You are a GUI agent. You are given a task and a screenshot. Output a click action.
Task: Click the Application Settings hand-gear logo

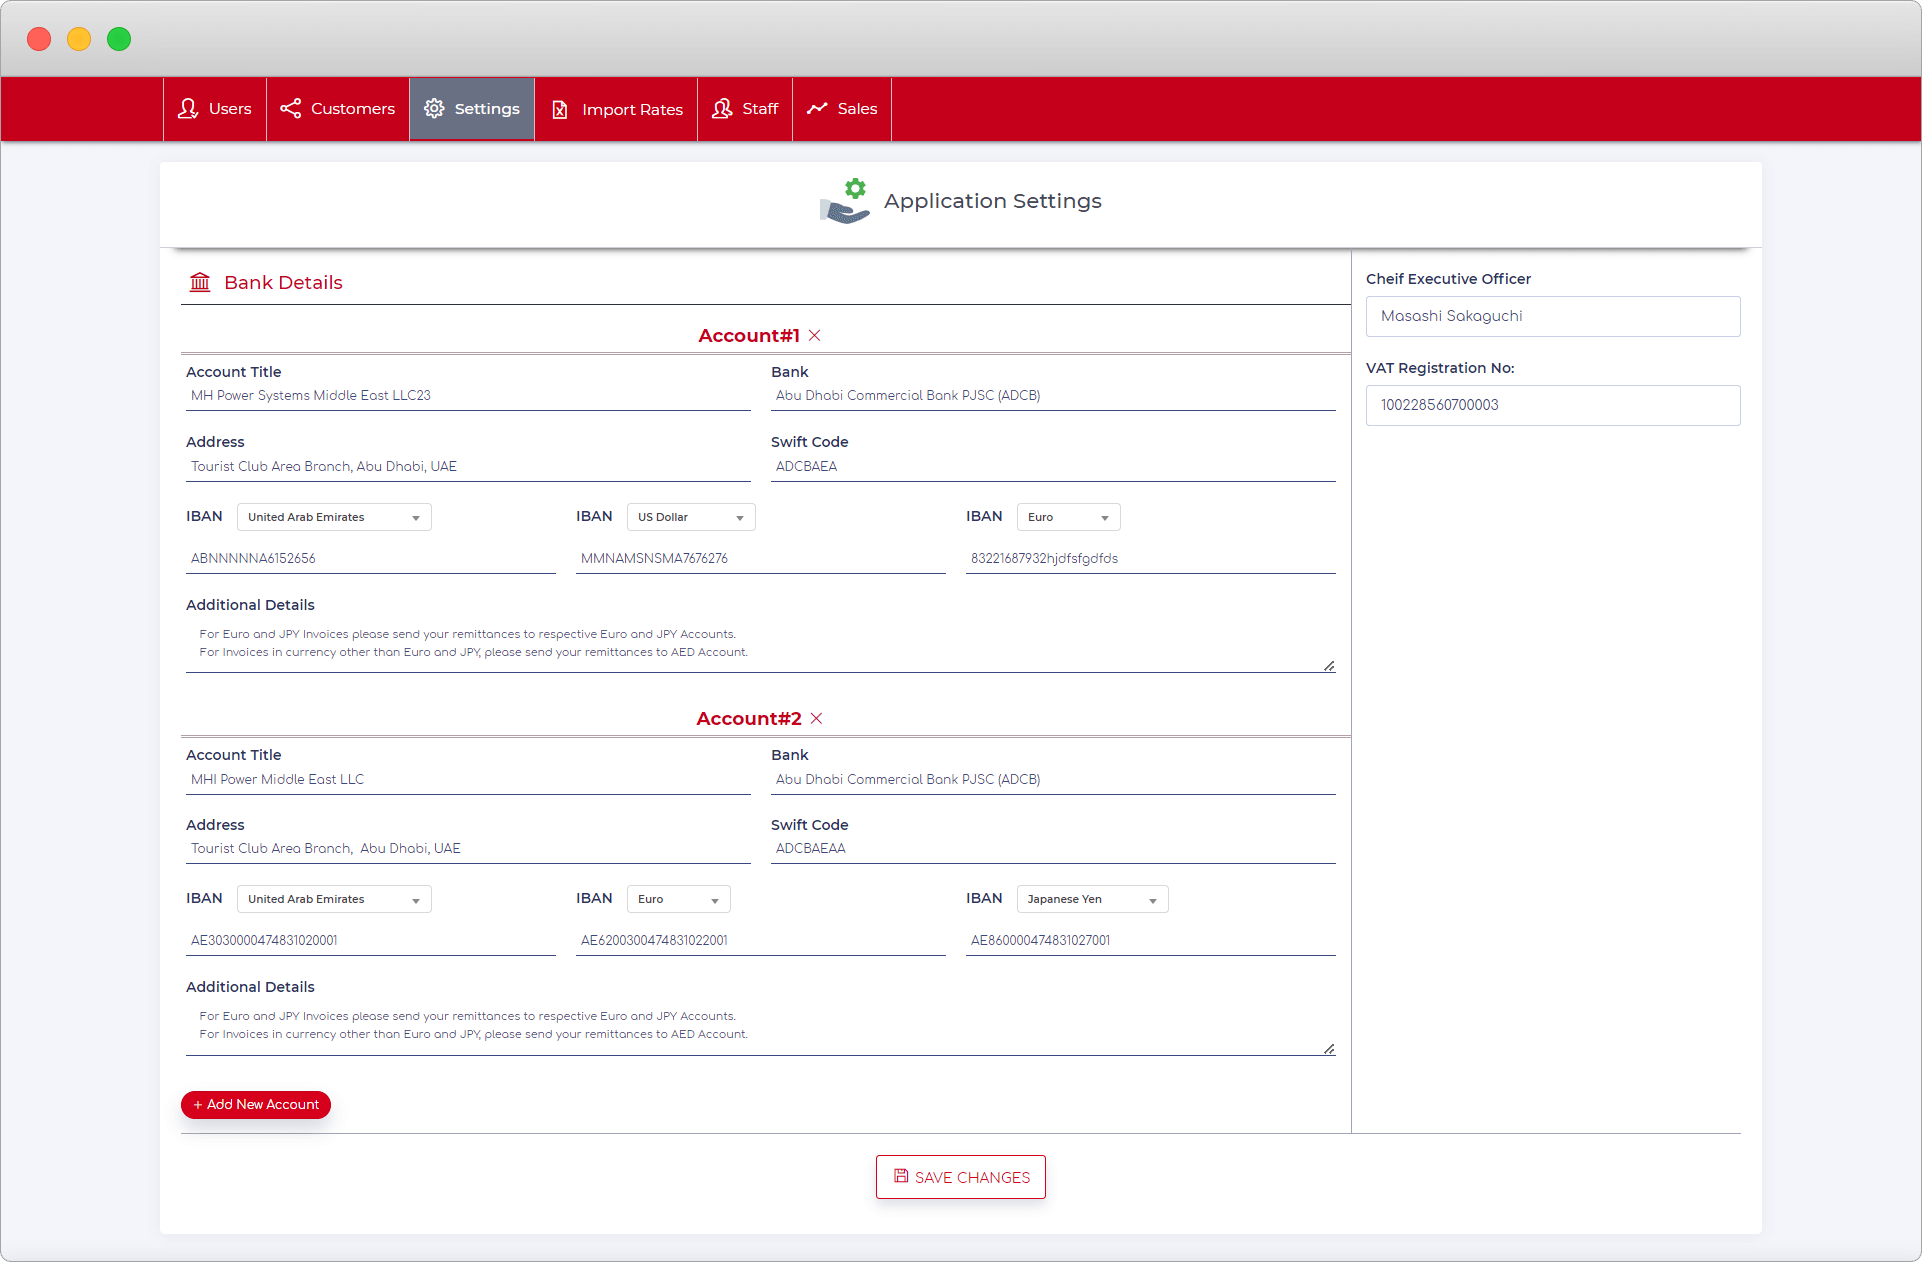pos(846,201)
